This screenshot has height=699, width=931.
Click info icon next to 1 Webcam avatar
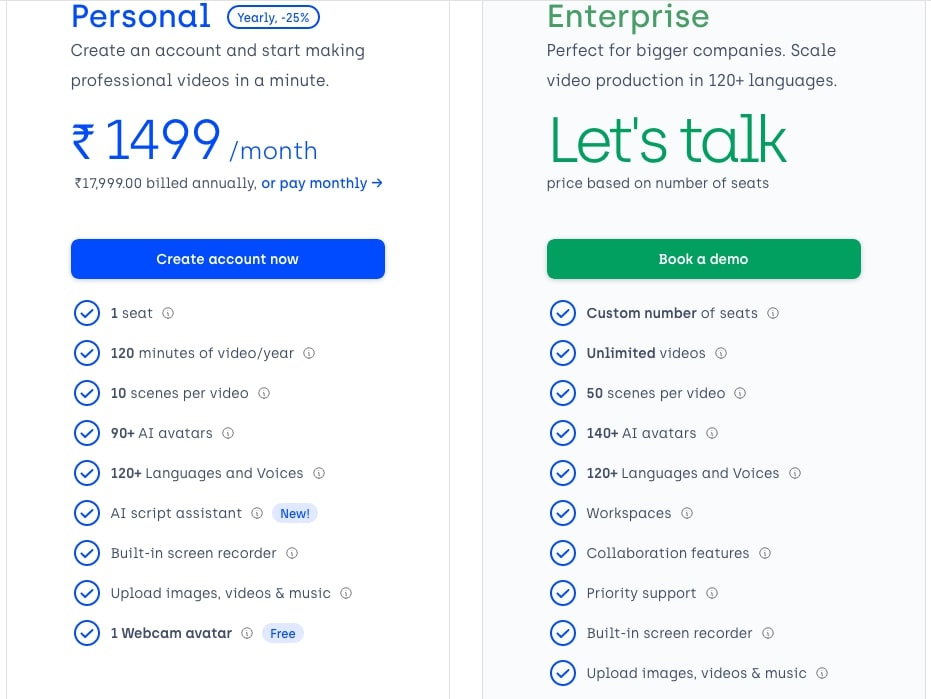coord(247,633)
